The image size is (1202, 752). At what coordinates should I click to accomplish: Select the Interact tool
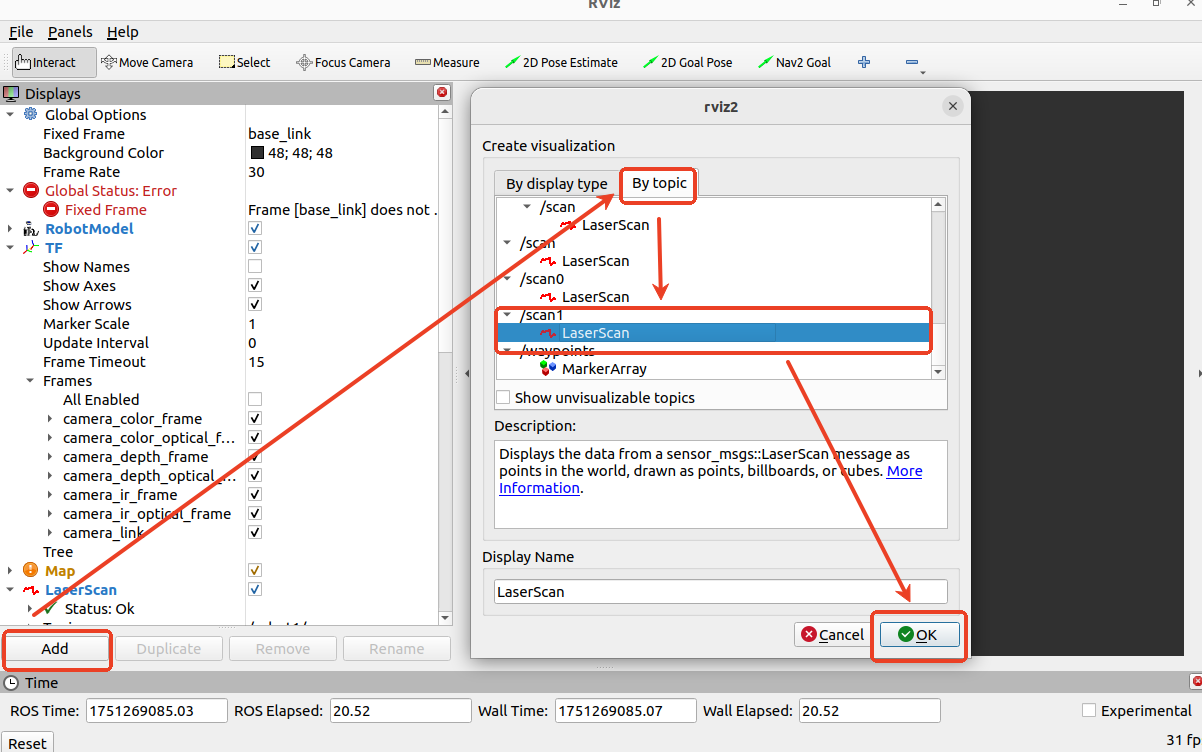(x=54, y=62)
